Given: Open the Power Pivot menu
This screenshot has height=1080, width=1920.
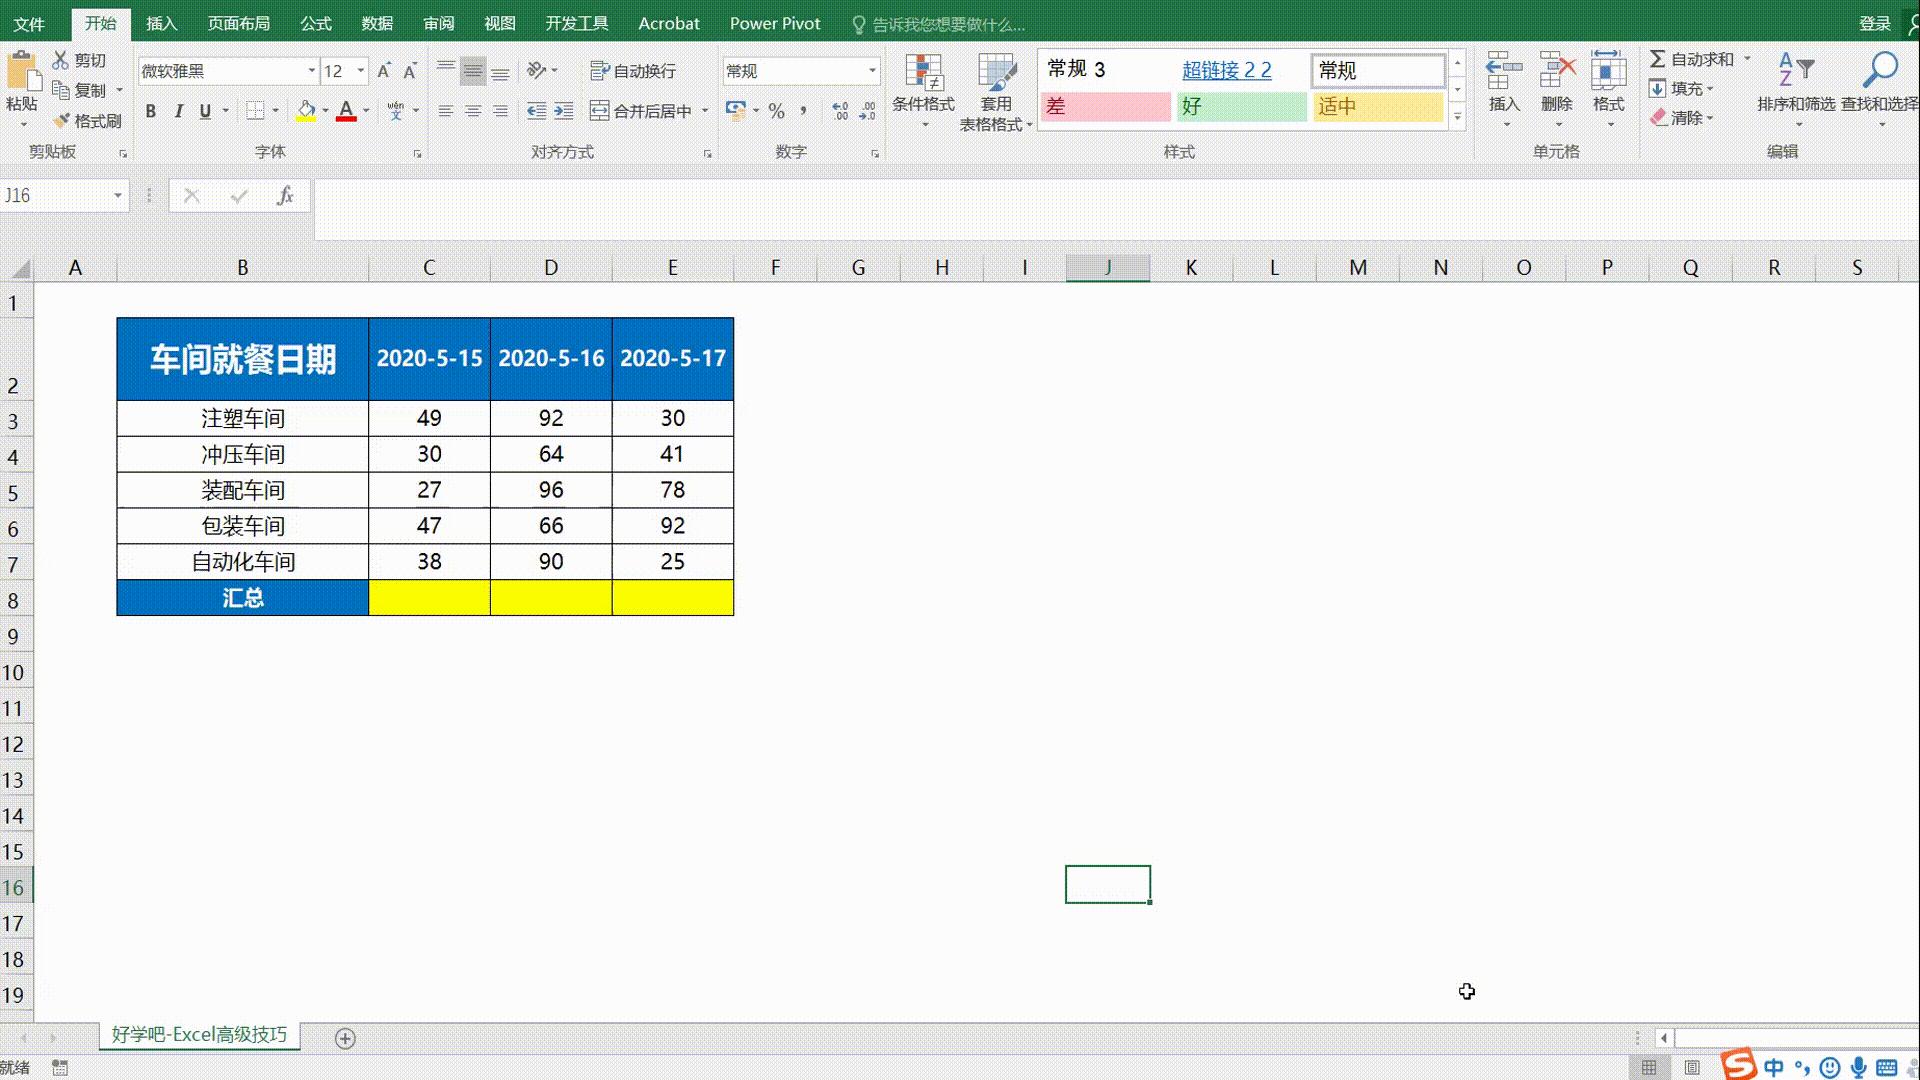Looking at the screenshot, I should pos(775,23).
